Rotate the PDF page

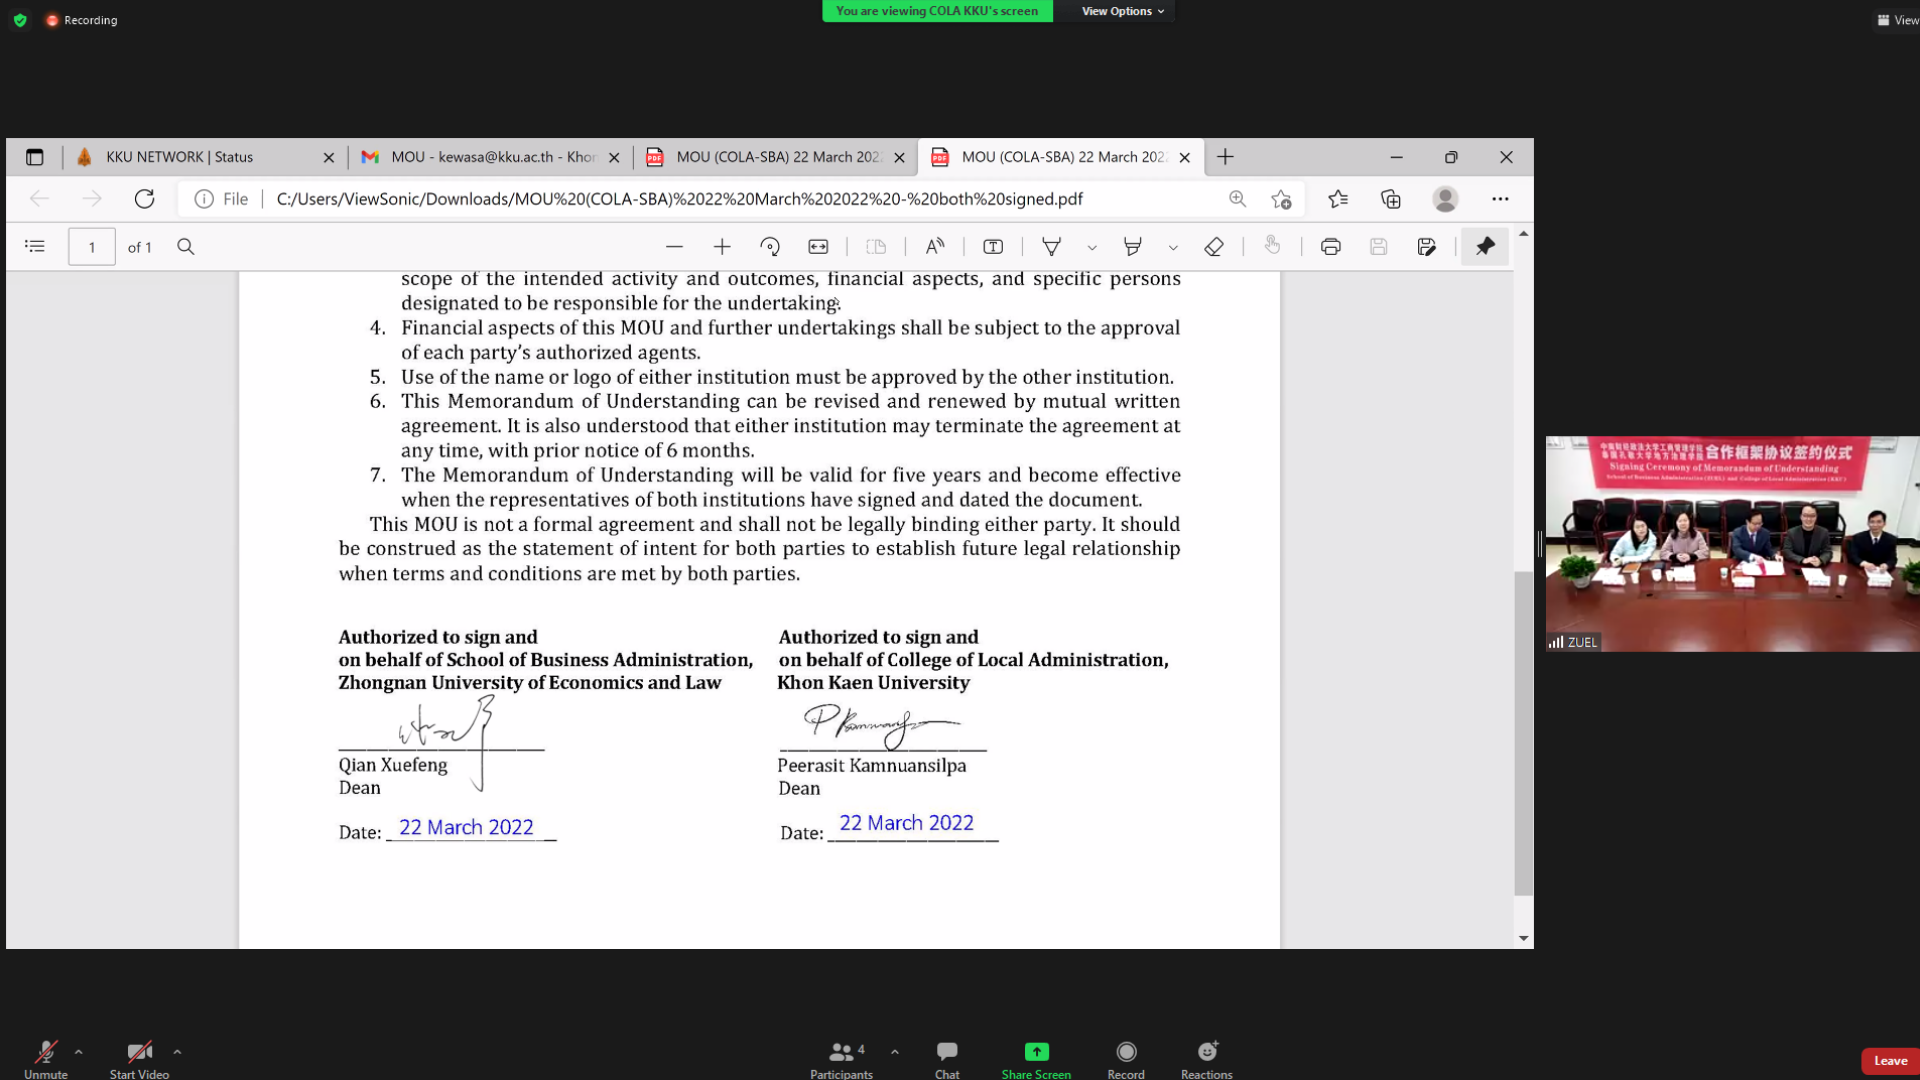[770, 246]
